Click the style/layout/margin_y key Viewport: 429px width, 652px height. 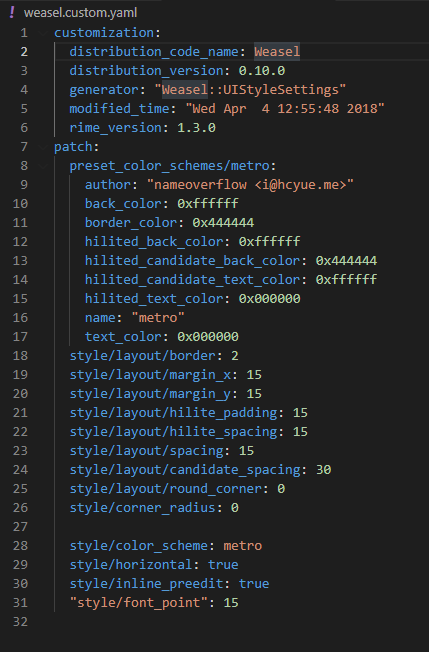coord(150,393)
